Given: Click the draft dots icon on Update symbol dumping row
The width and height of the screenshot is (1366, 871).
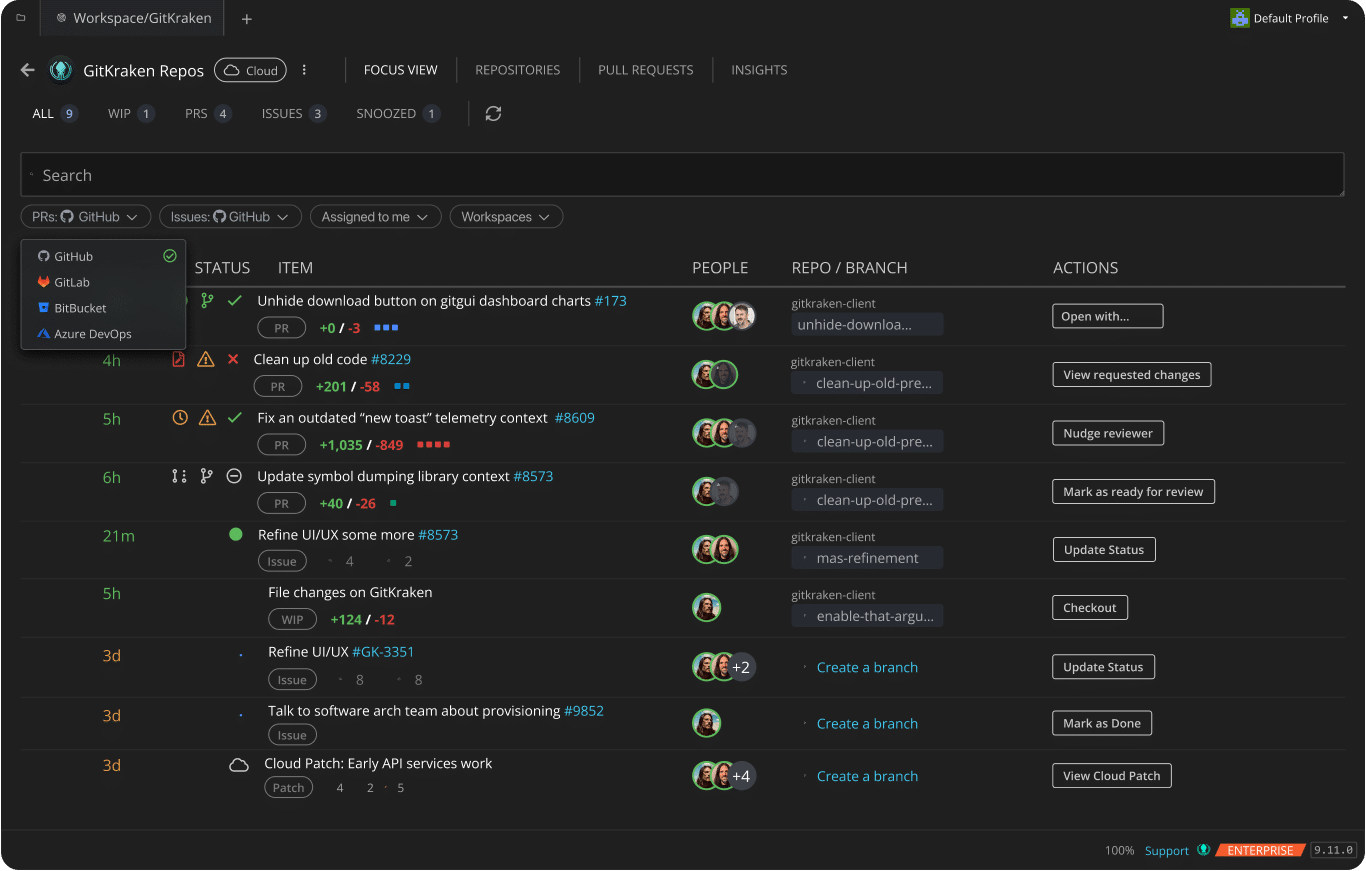Looking at the screenshot, I should [179, 477].
